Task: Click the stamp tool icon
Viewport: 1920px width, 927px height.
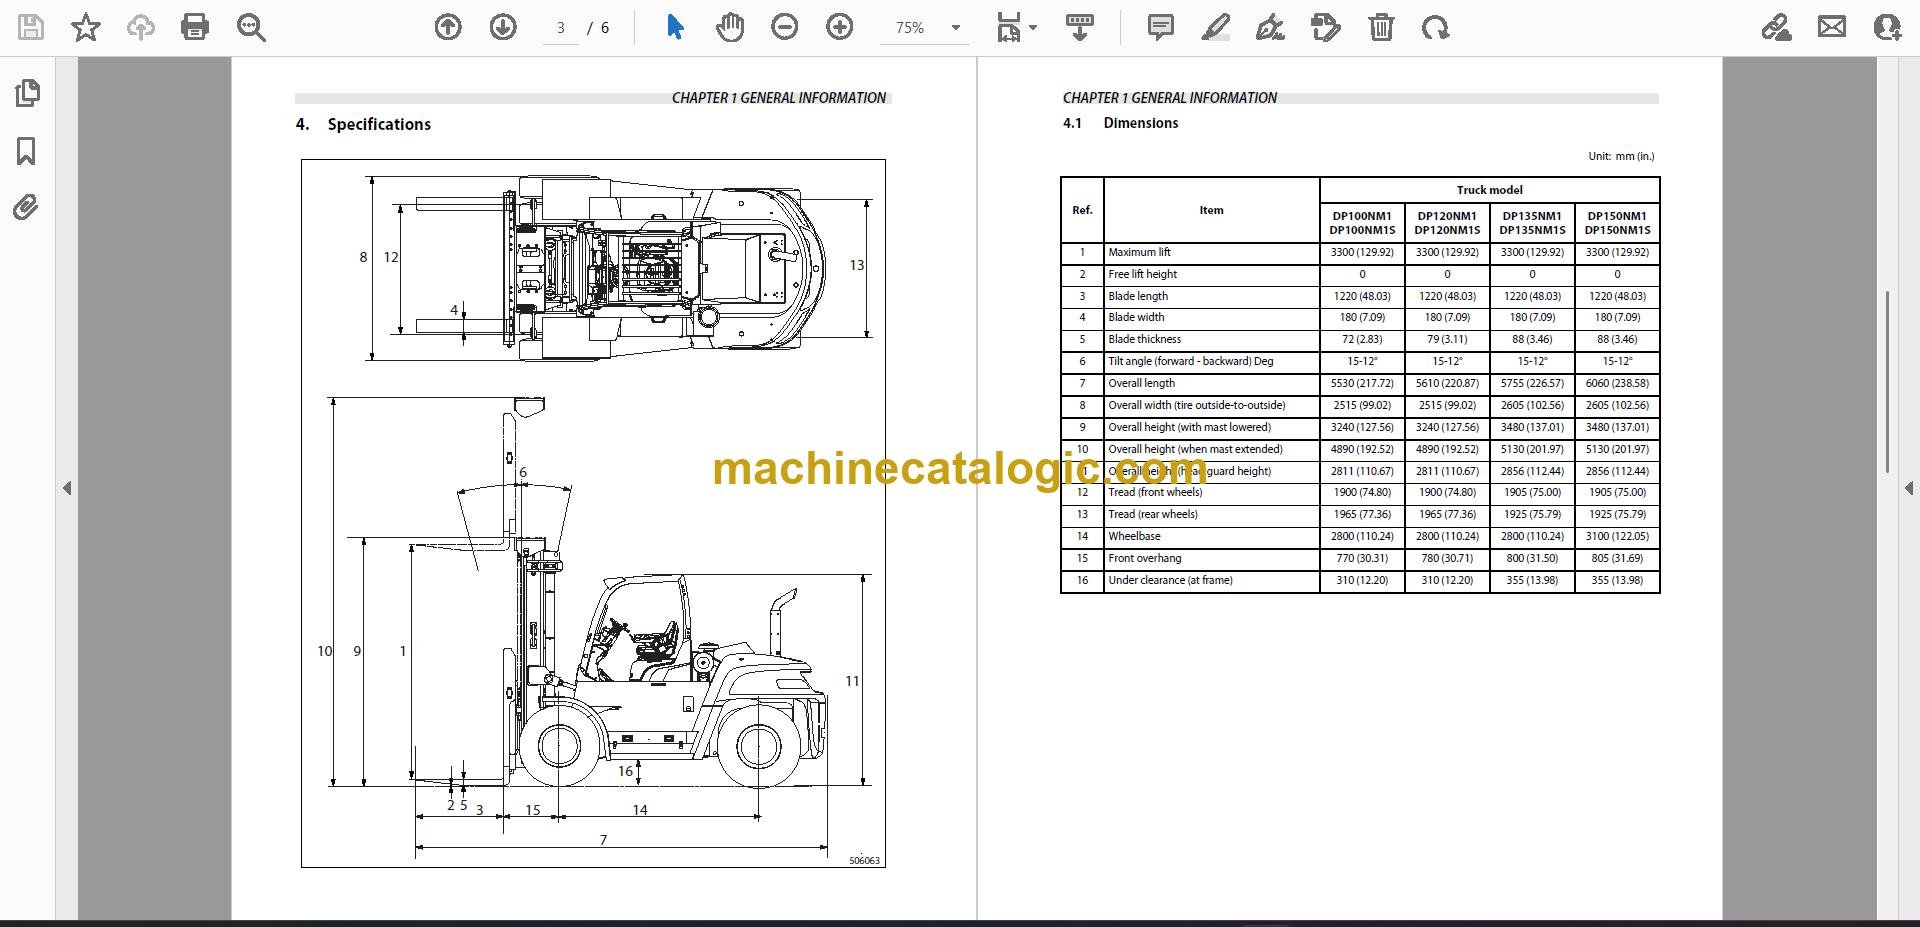Action: coord(1326,28)
